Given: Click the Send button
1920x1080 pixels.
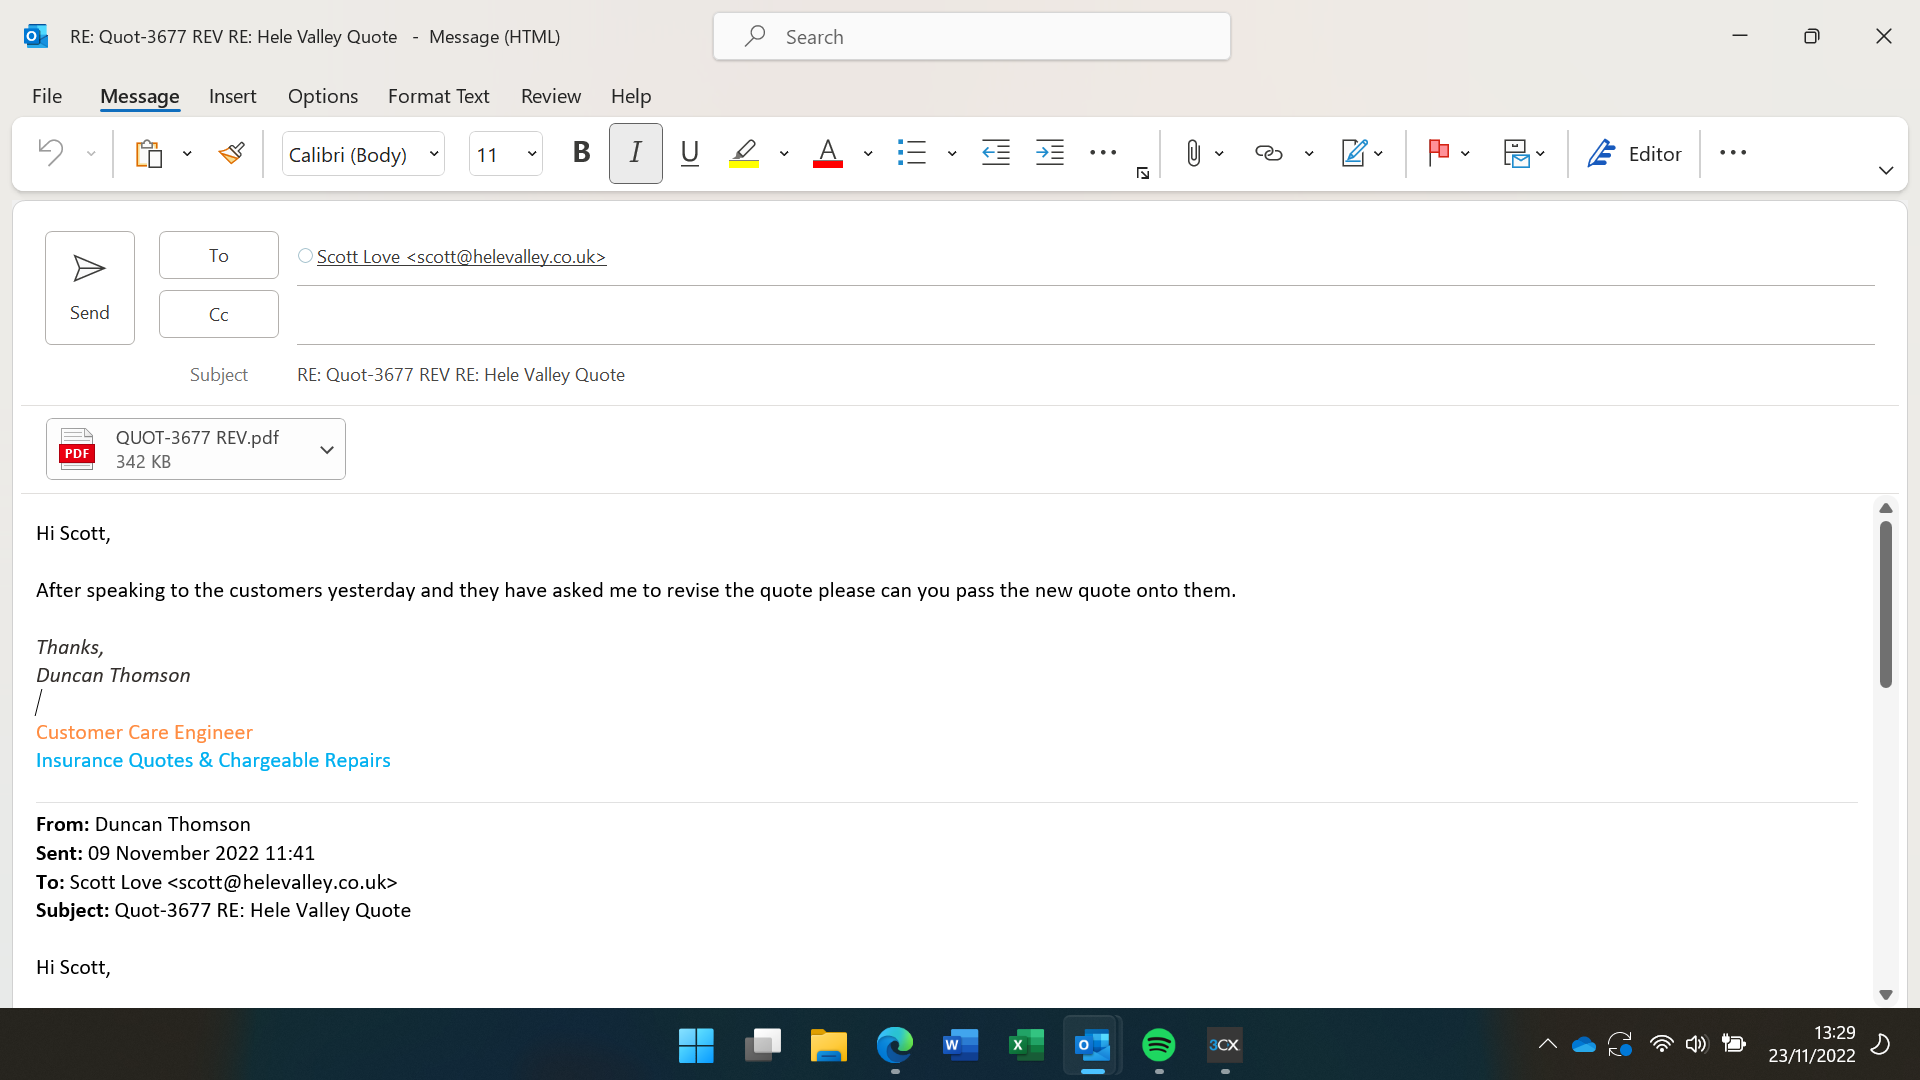Looking at the screenshot, I should click(90, 288).
